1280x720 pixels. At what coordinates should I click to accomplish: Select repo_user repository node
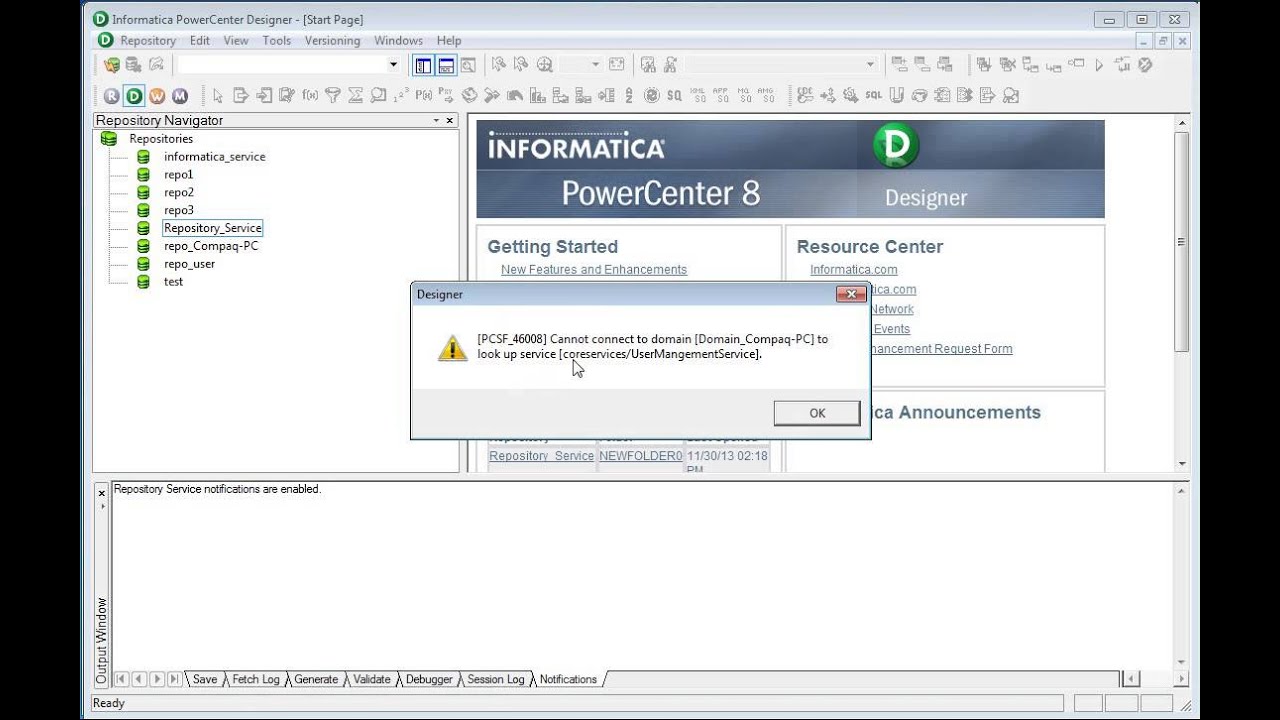[189, 264]
